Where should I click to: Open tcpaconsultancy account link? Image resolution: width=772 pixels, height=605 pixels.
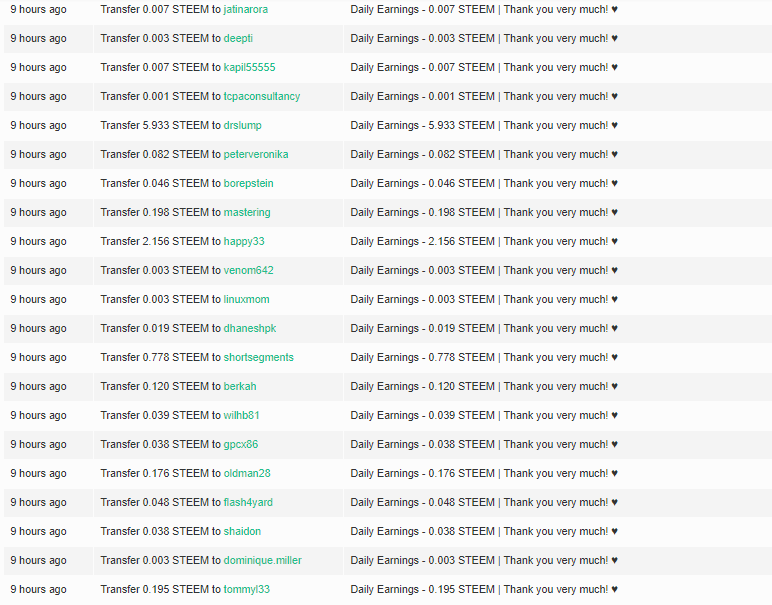pyautogui.click(x=262, y=96)
